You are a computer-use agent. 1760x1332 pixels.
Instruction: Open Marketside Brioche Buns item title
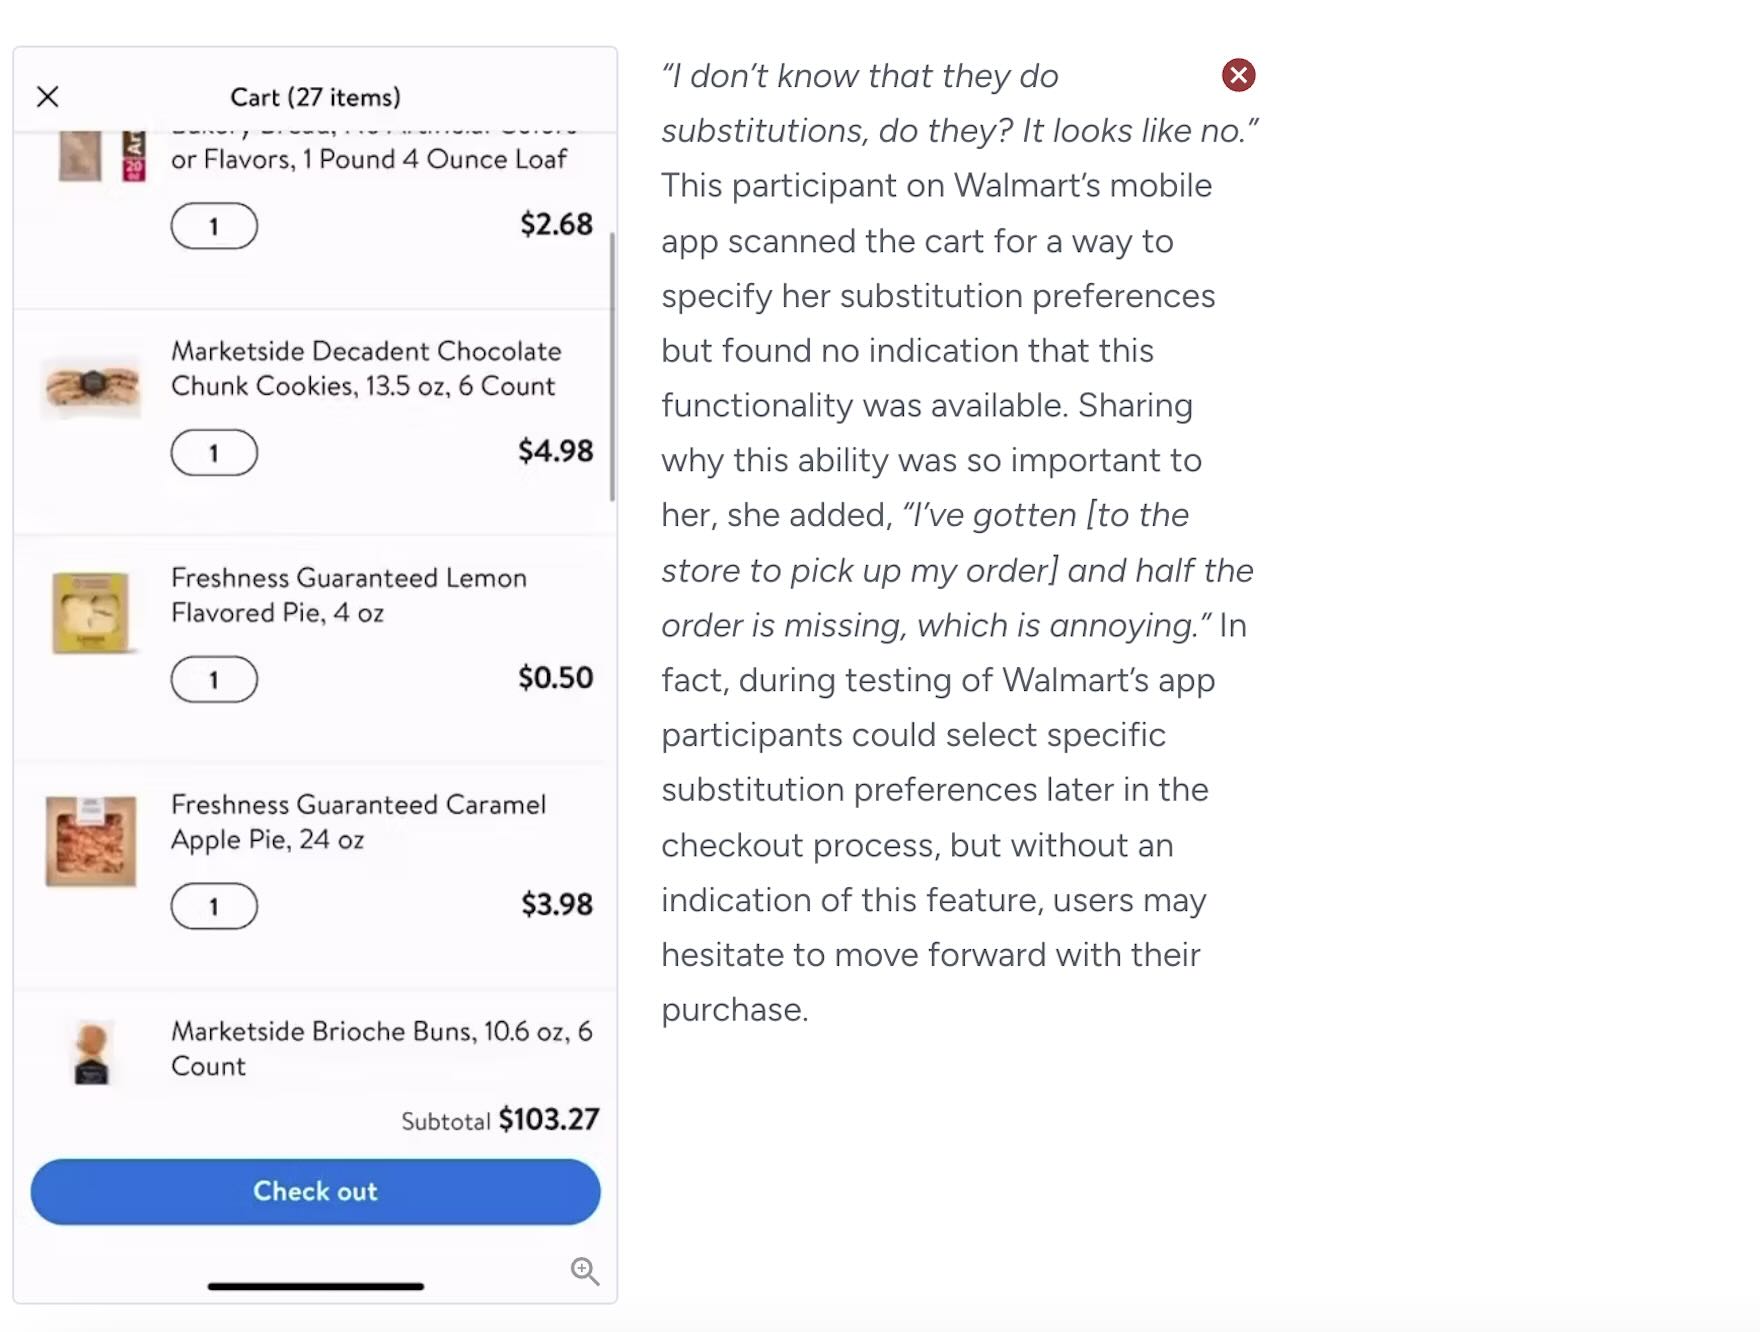tap(381, 1048)
